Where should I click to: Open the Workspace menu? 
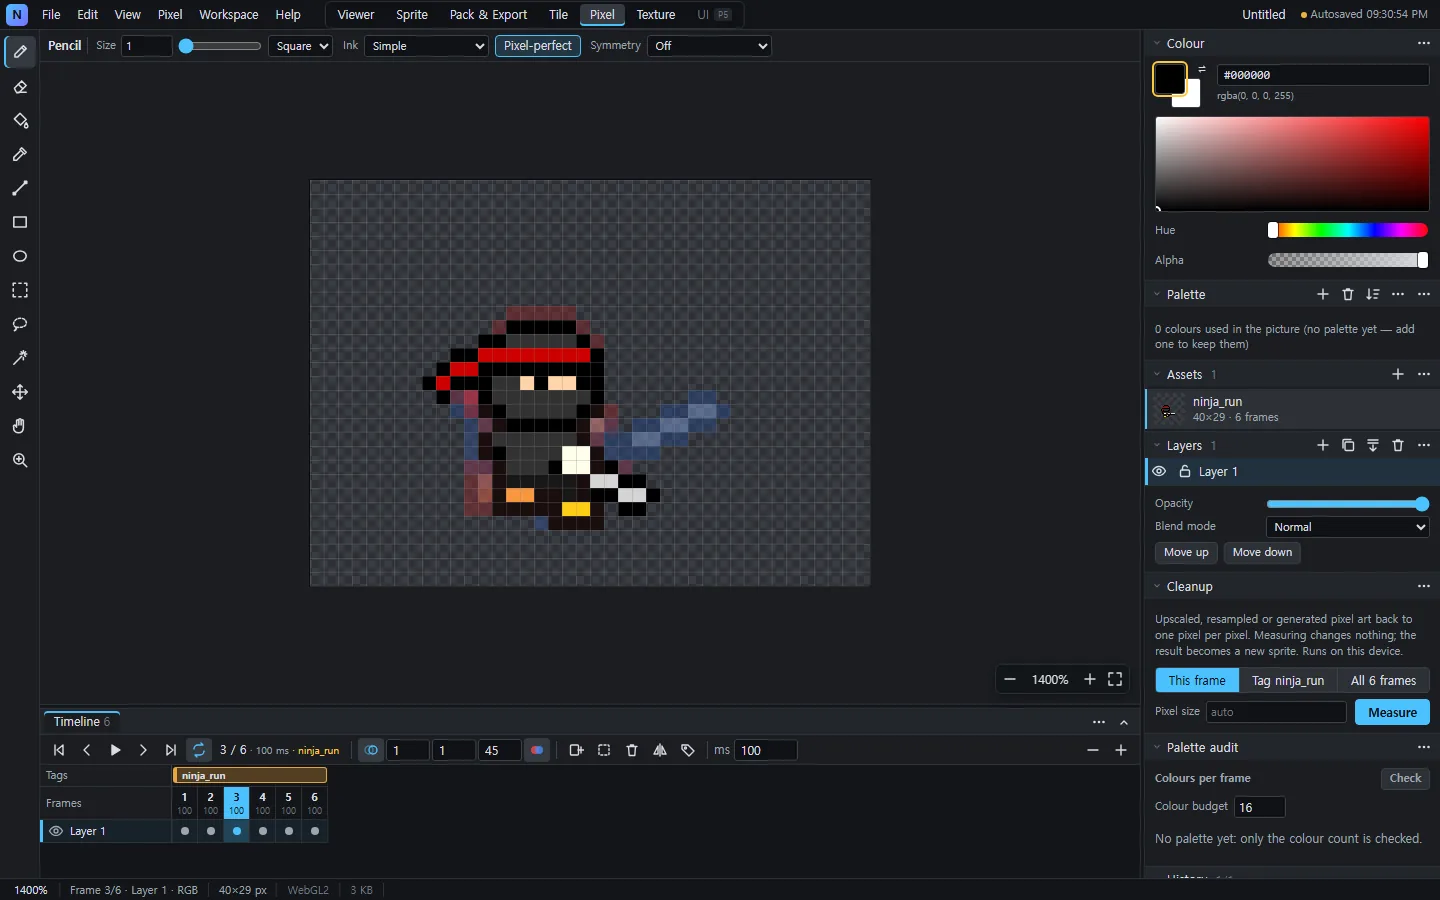pos(229,15)
